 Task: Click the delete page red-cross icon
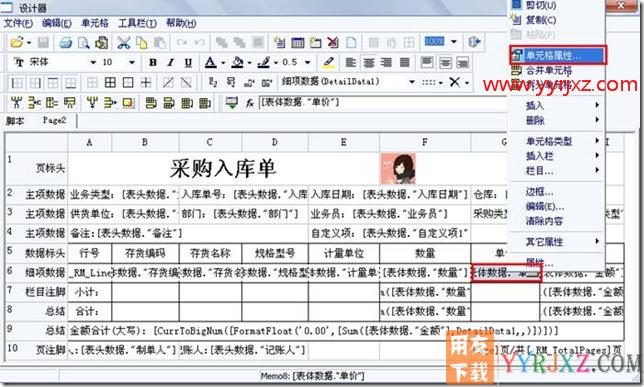[333, 42]
